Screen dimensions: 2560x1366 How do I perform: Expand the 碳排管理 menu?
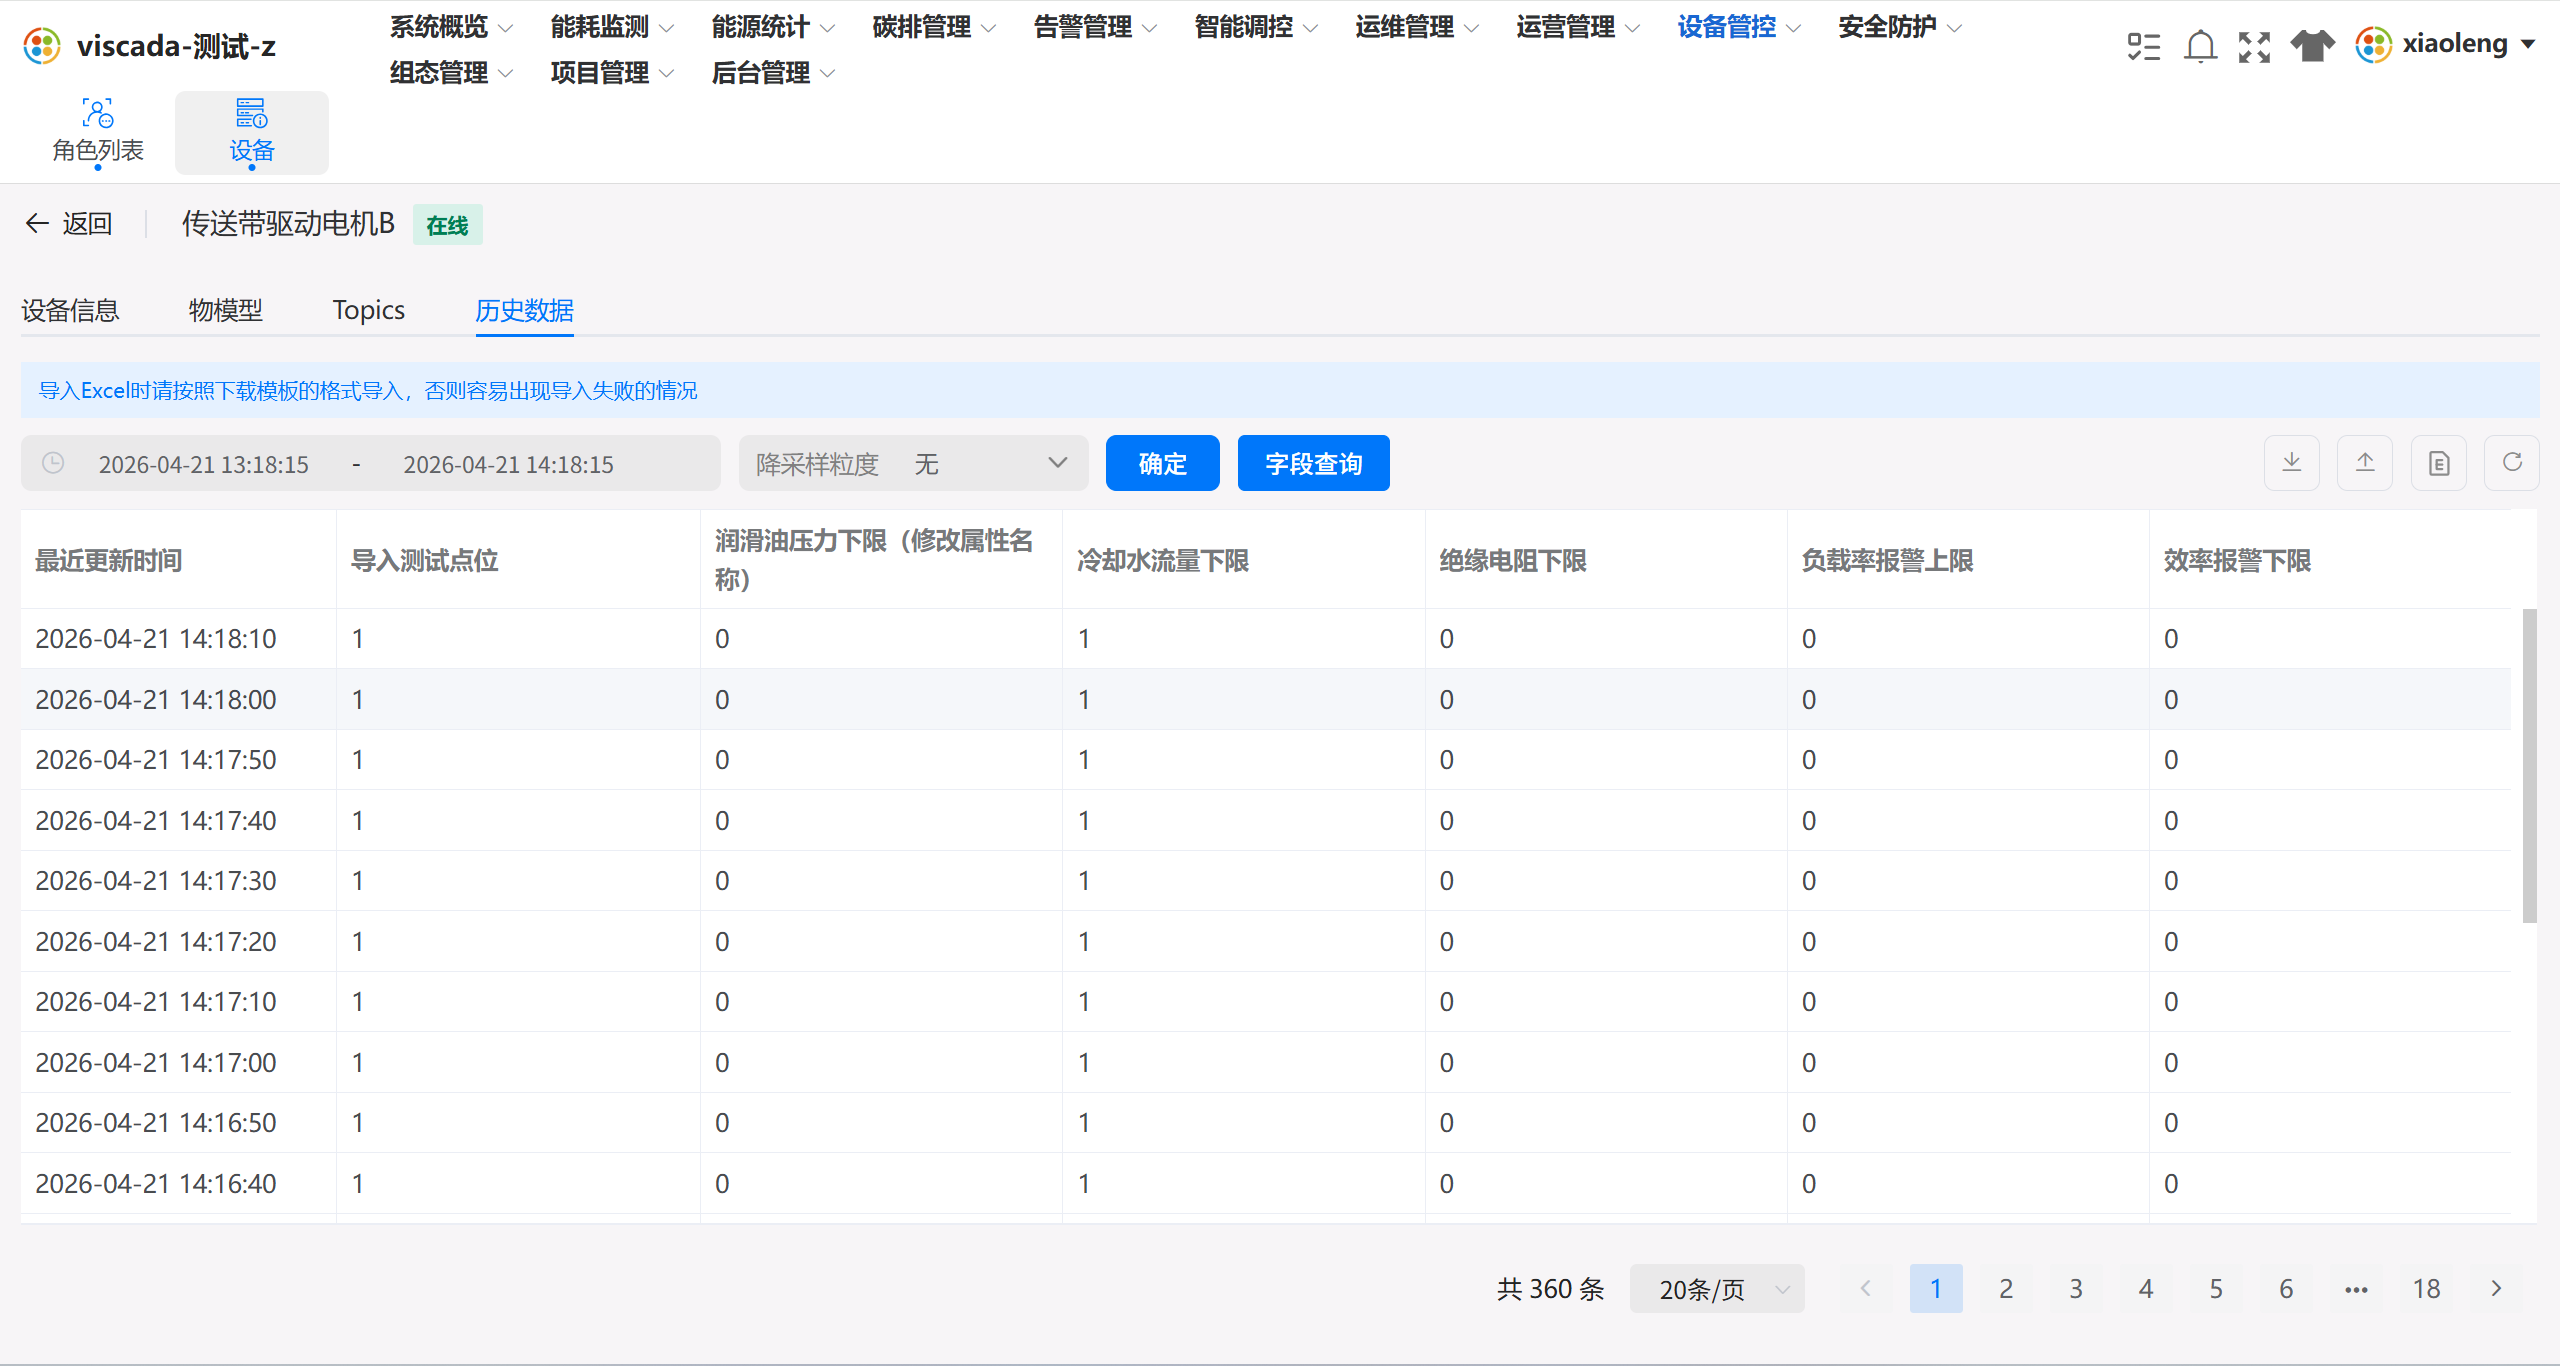934,27
